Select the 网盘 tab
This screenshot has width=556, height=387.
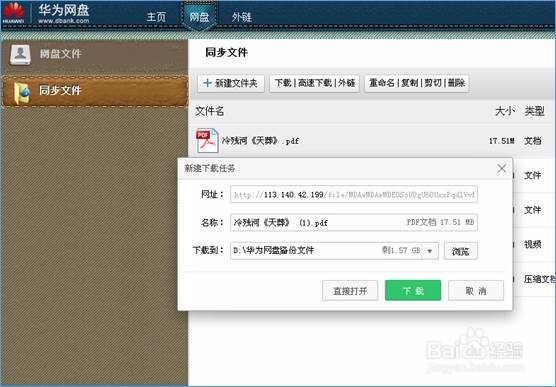click(199, 17)
